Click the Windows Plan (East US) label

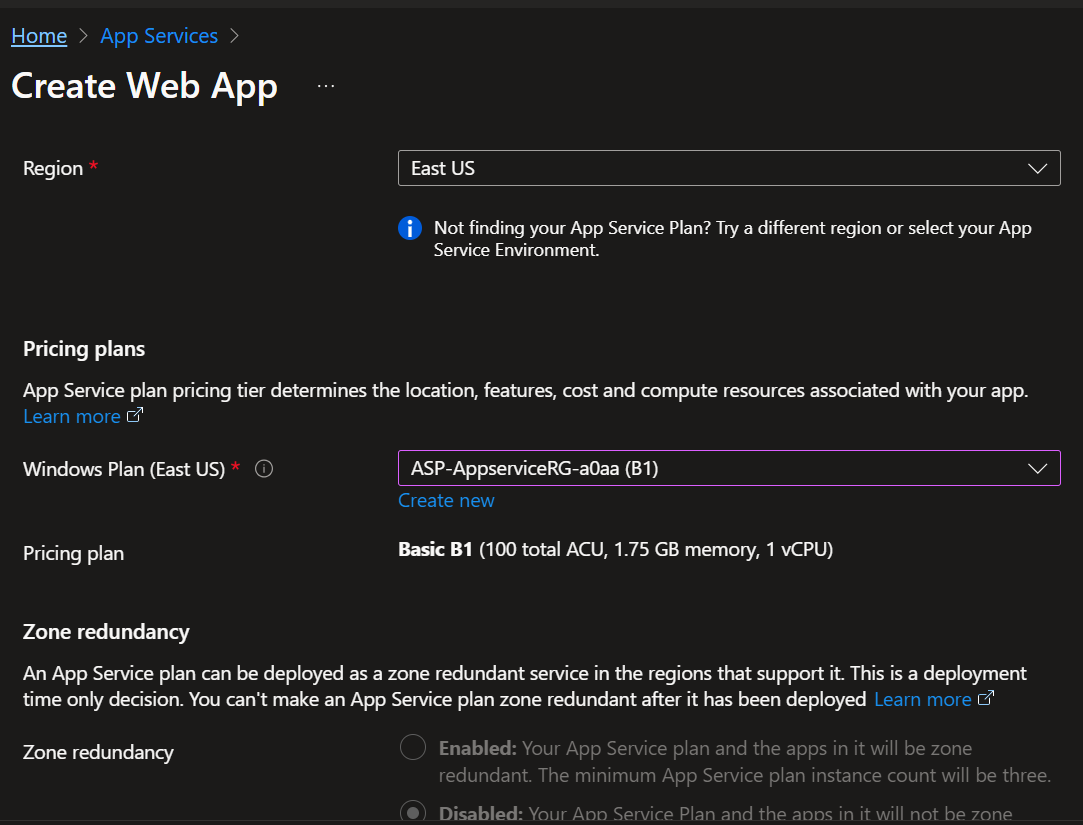tap(124, 469)
